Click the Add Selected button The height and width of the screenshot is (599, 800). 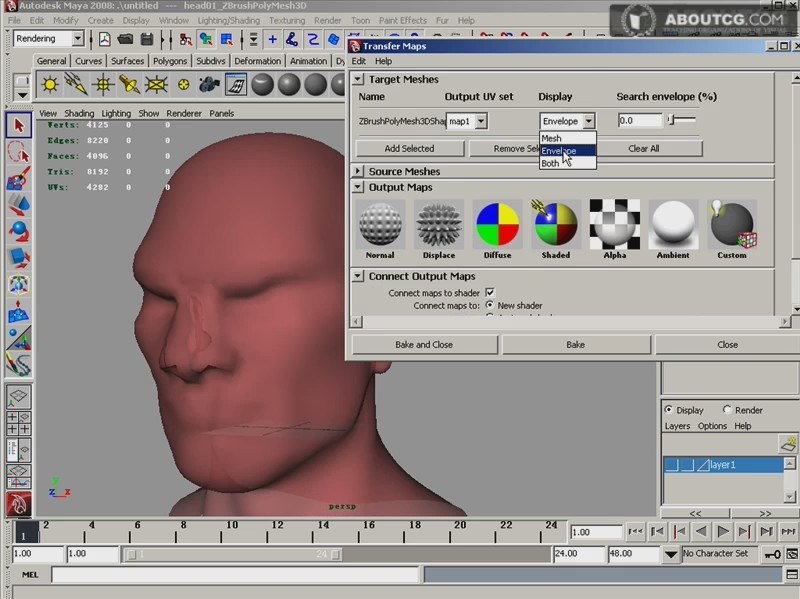click(x=409, y=148)
